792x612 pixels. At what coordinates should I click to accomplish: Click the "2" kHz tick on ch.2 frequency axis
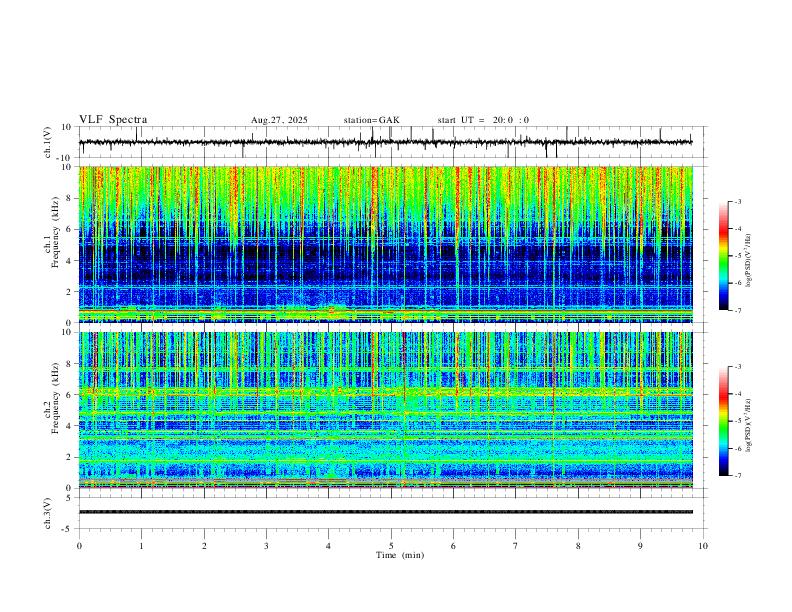[x=70, y=457]
